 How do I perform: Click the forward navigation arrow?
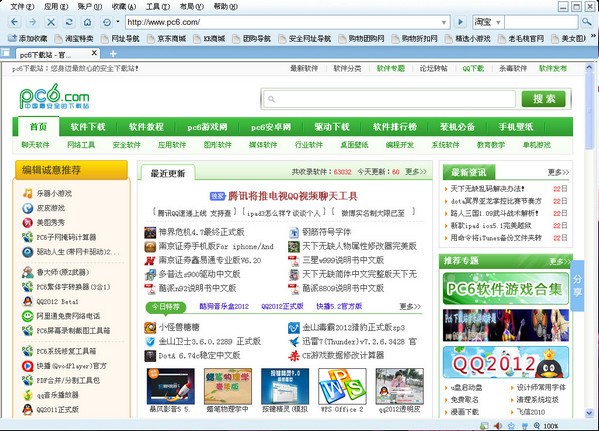click(33, 22)
